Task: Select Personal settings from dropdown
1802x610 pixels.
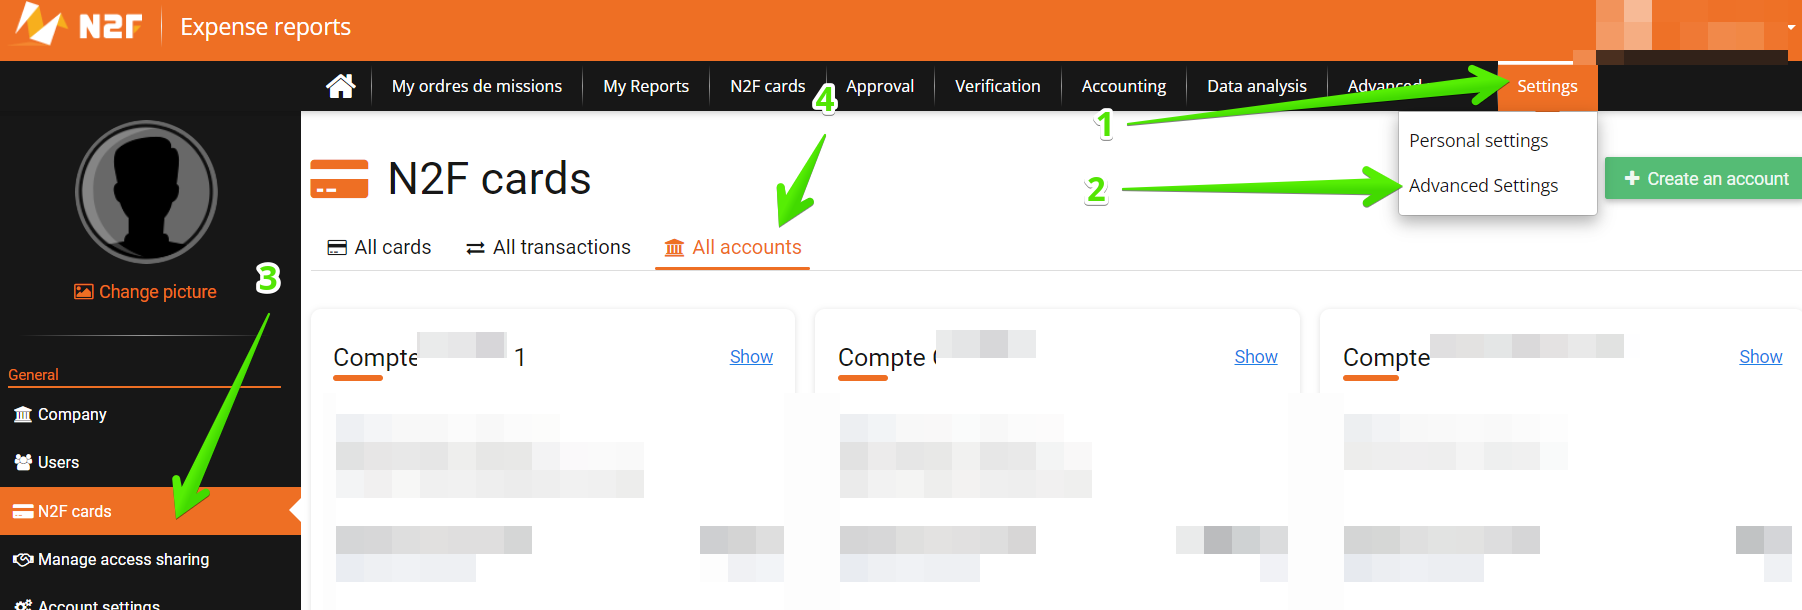Action: coord(1478,141)
